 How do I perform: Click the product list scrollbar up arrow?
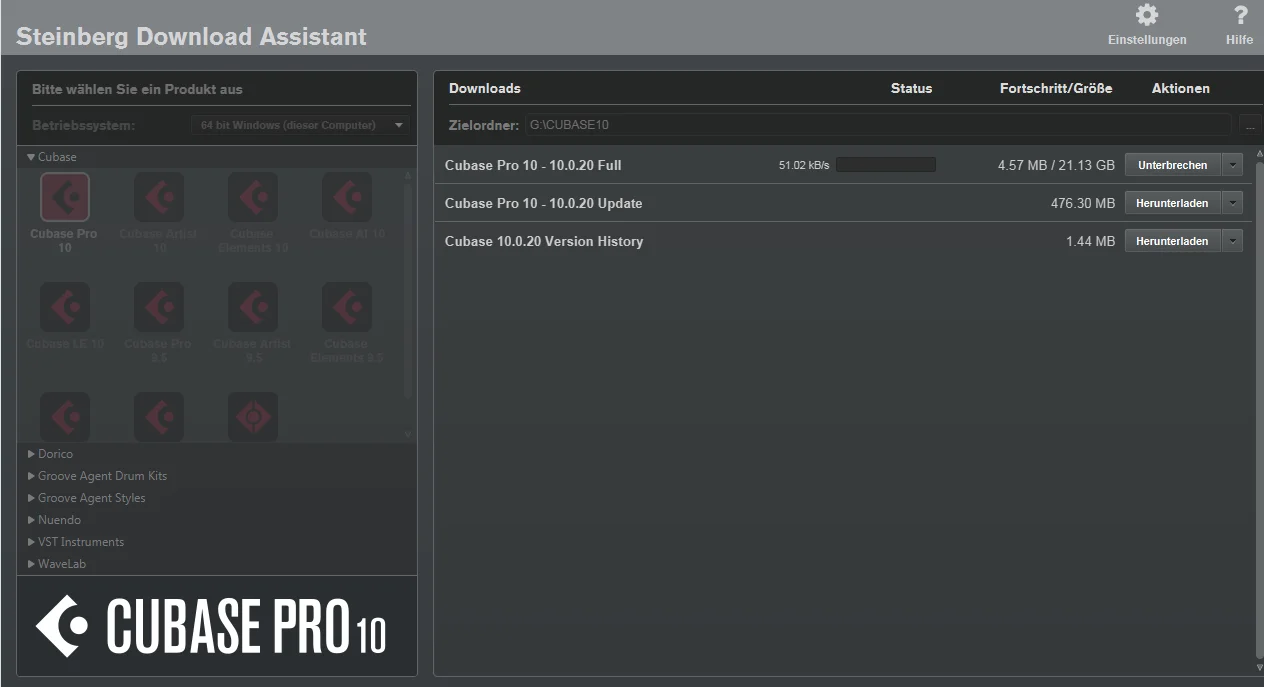pos(407,175)
